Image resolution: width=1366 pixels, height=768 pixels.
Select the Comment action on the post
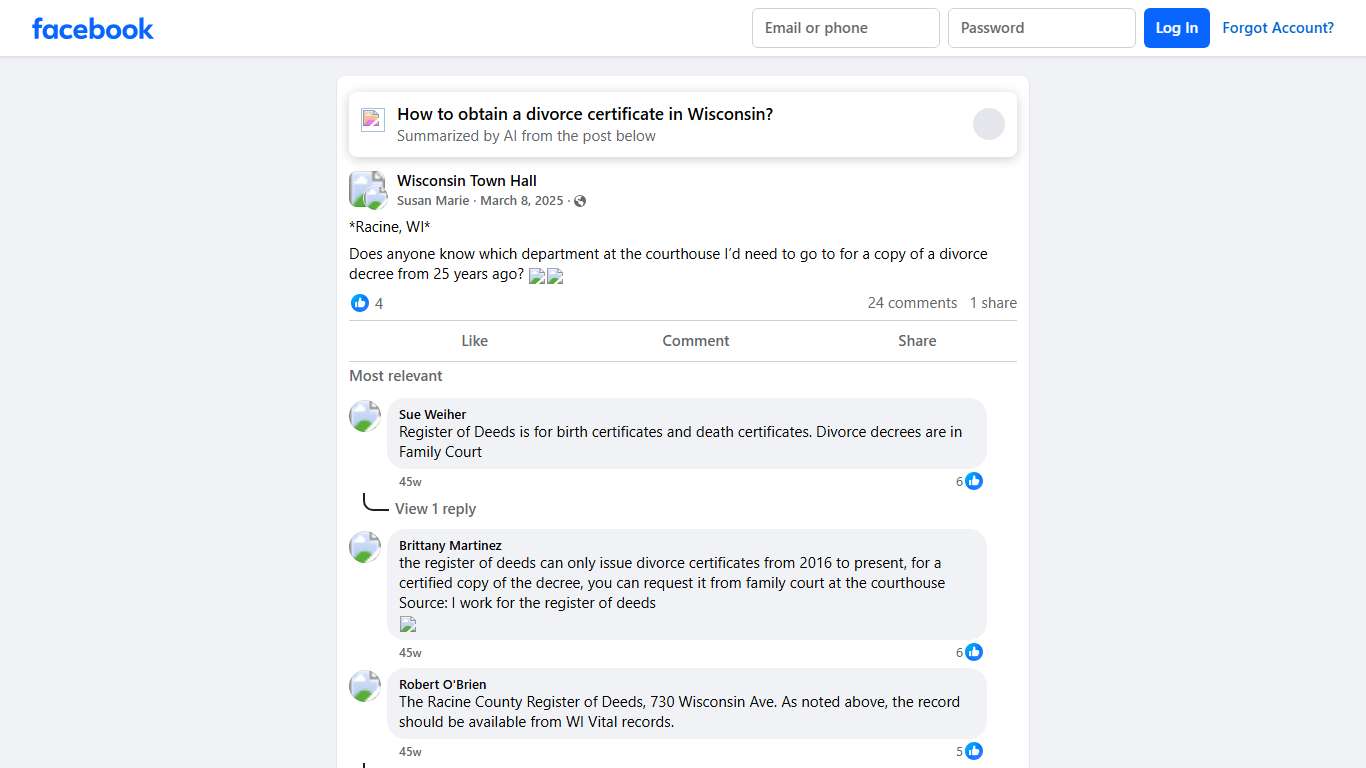(x=695, y=341)
